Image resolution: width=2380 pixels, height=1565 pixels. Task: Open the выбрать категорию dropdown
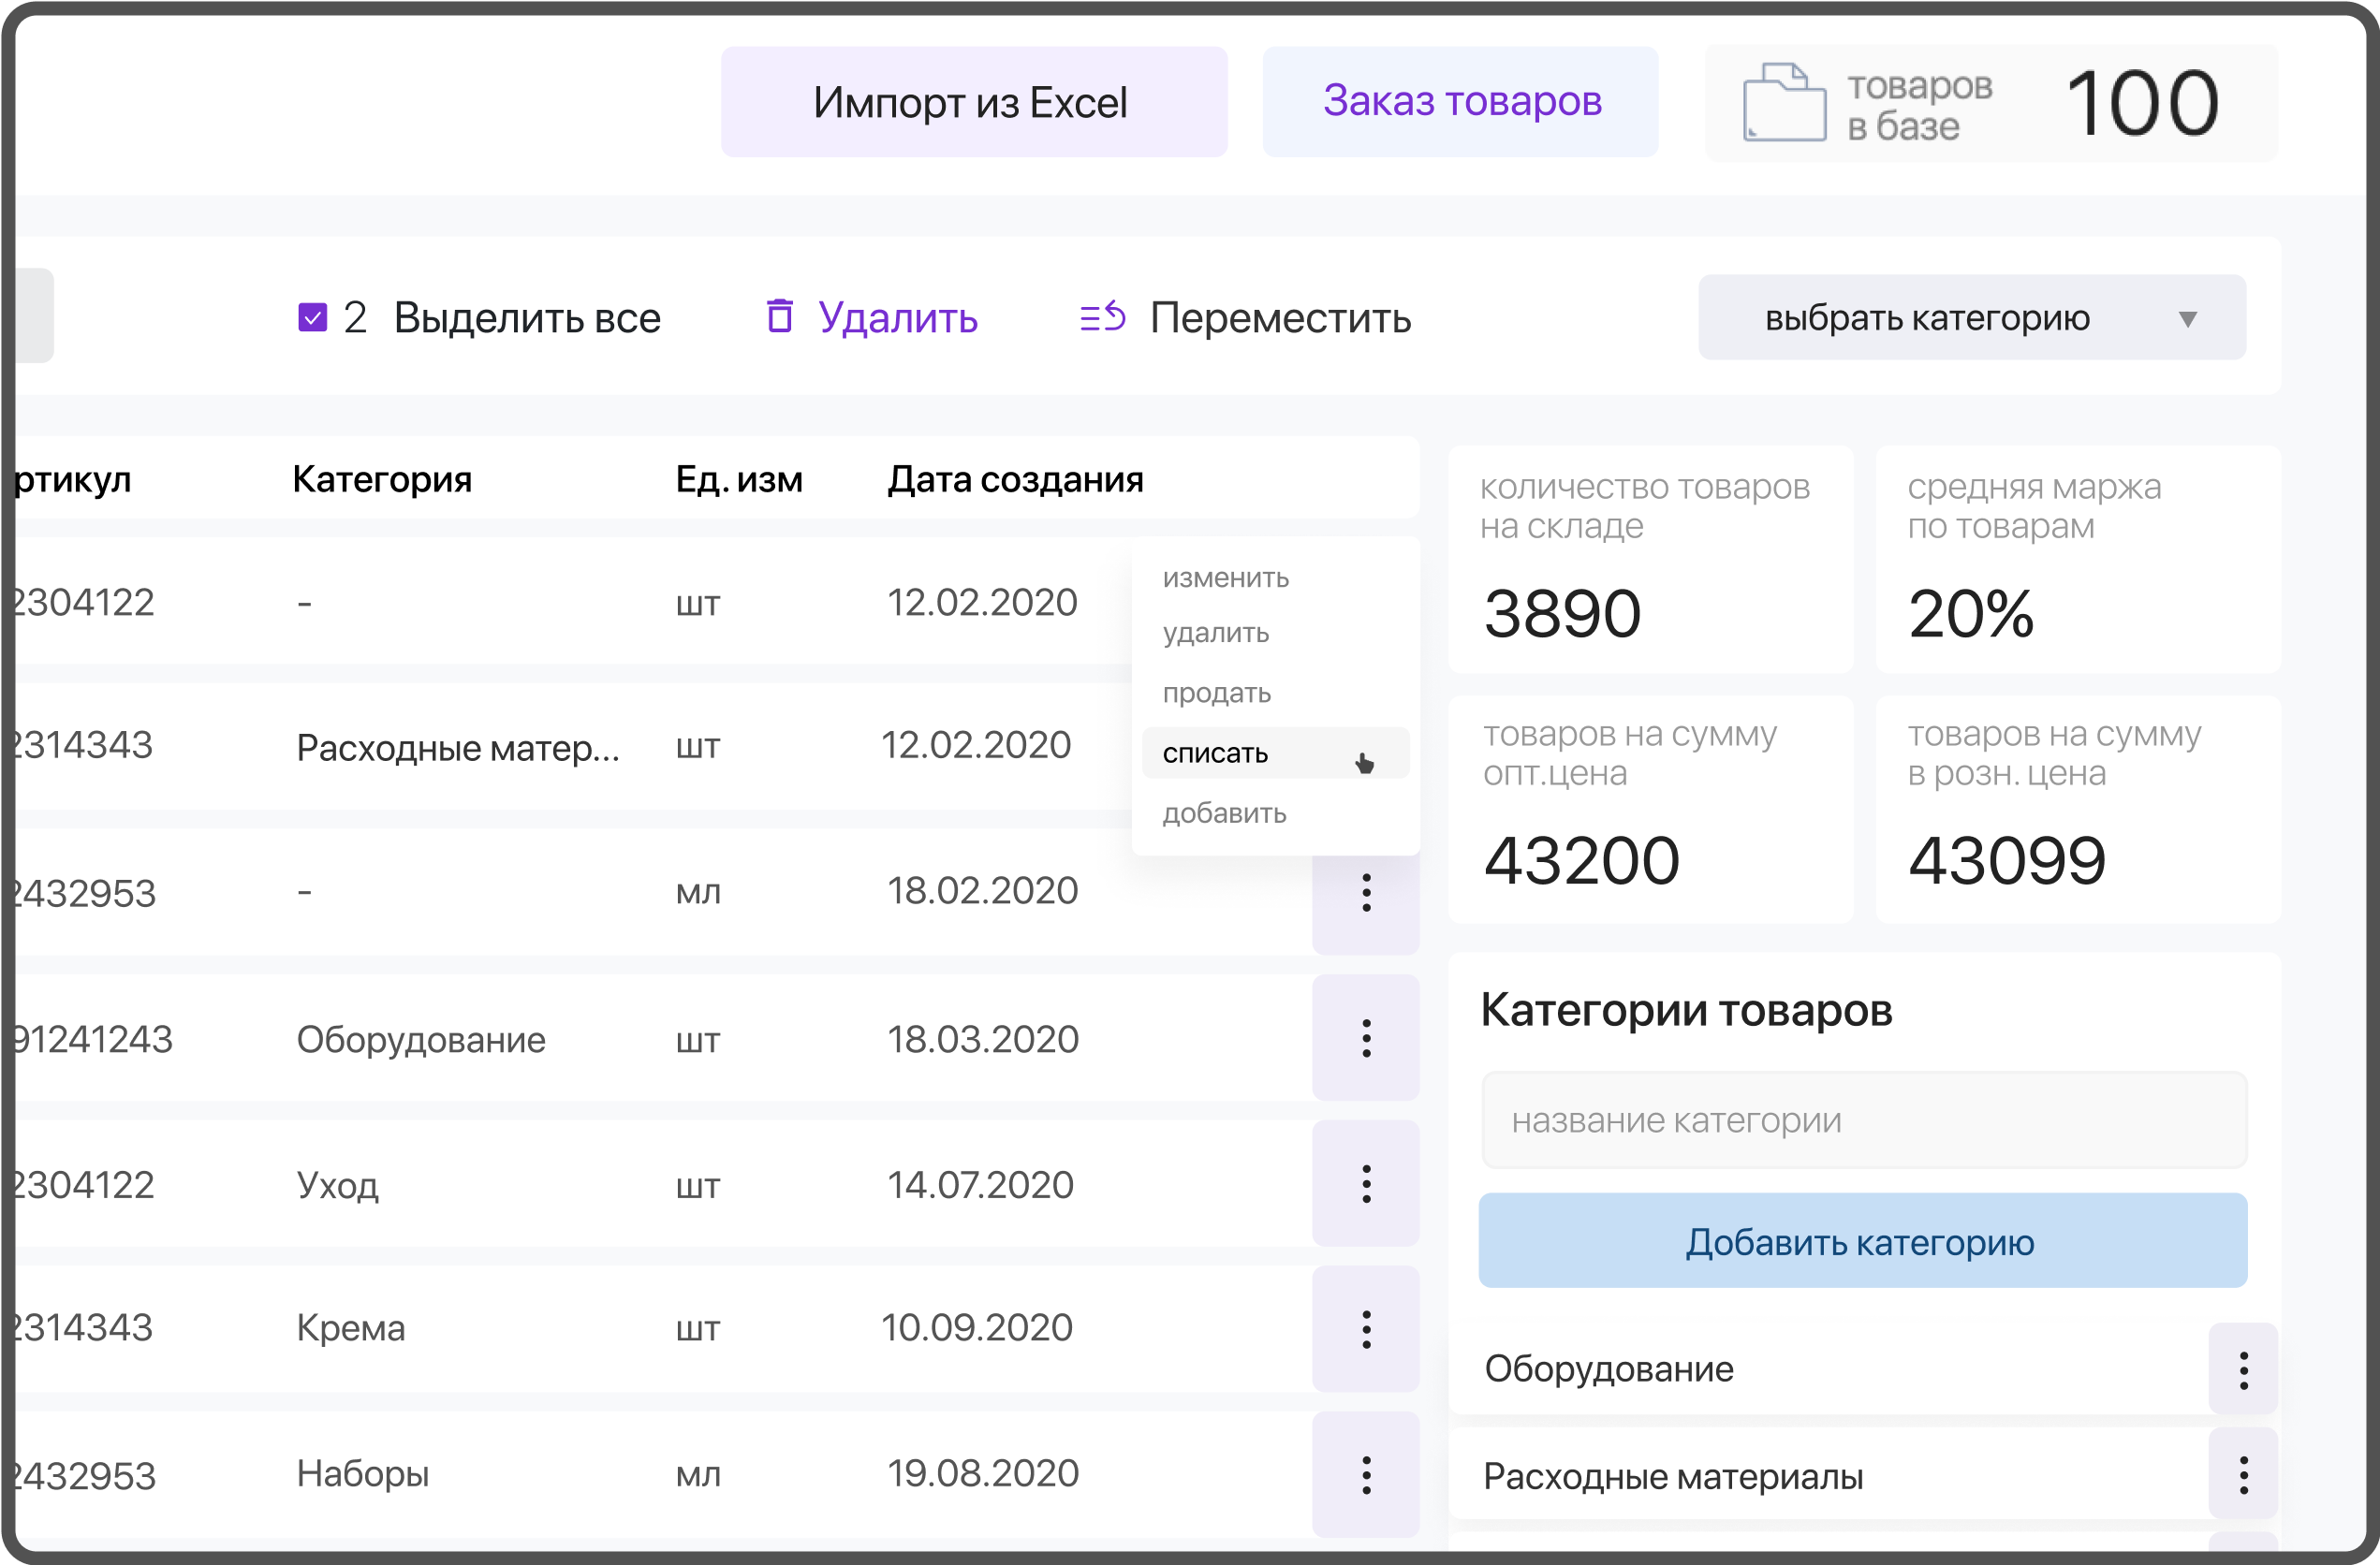(x=1972, y=318)
